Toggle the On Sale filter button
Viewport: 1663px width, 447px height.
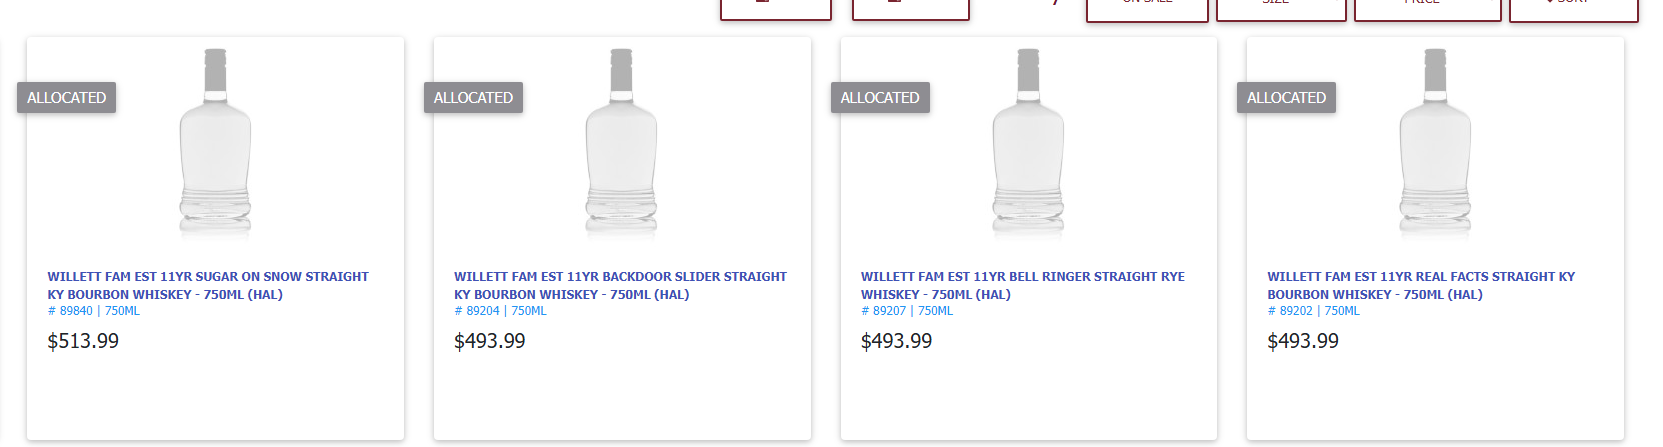pyautogui.click(x=1147, y=8)
